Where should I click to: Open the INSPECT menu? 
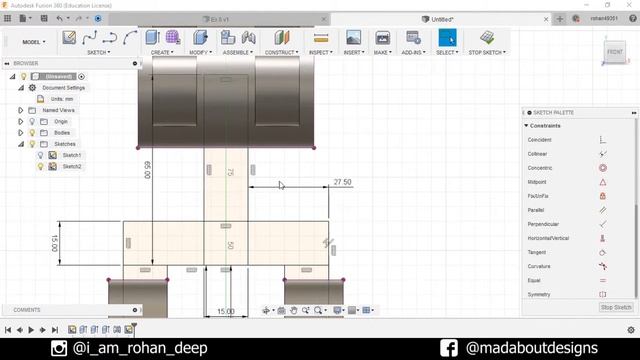point(321,53)
